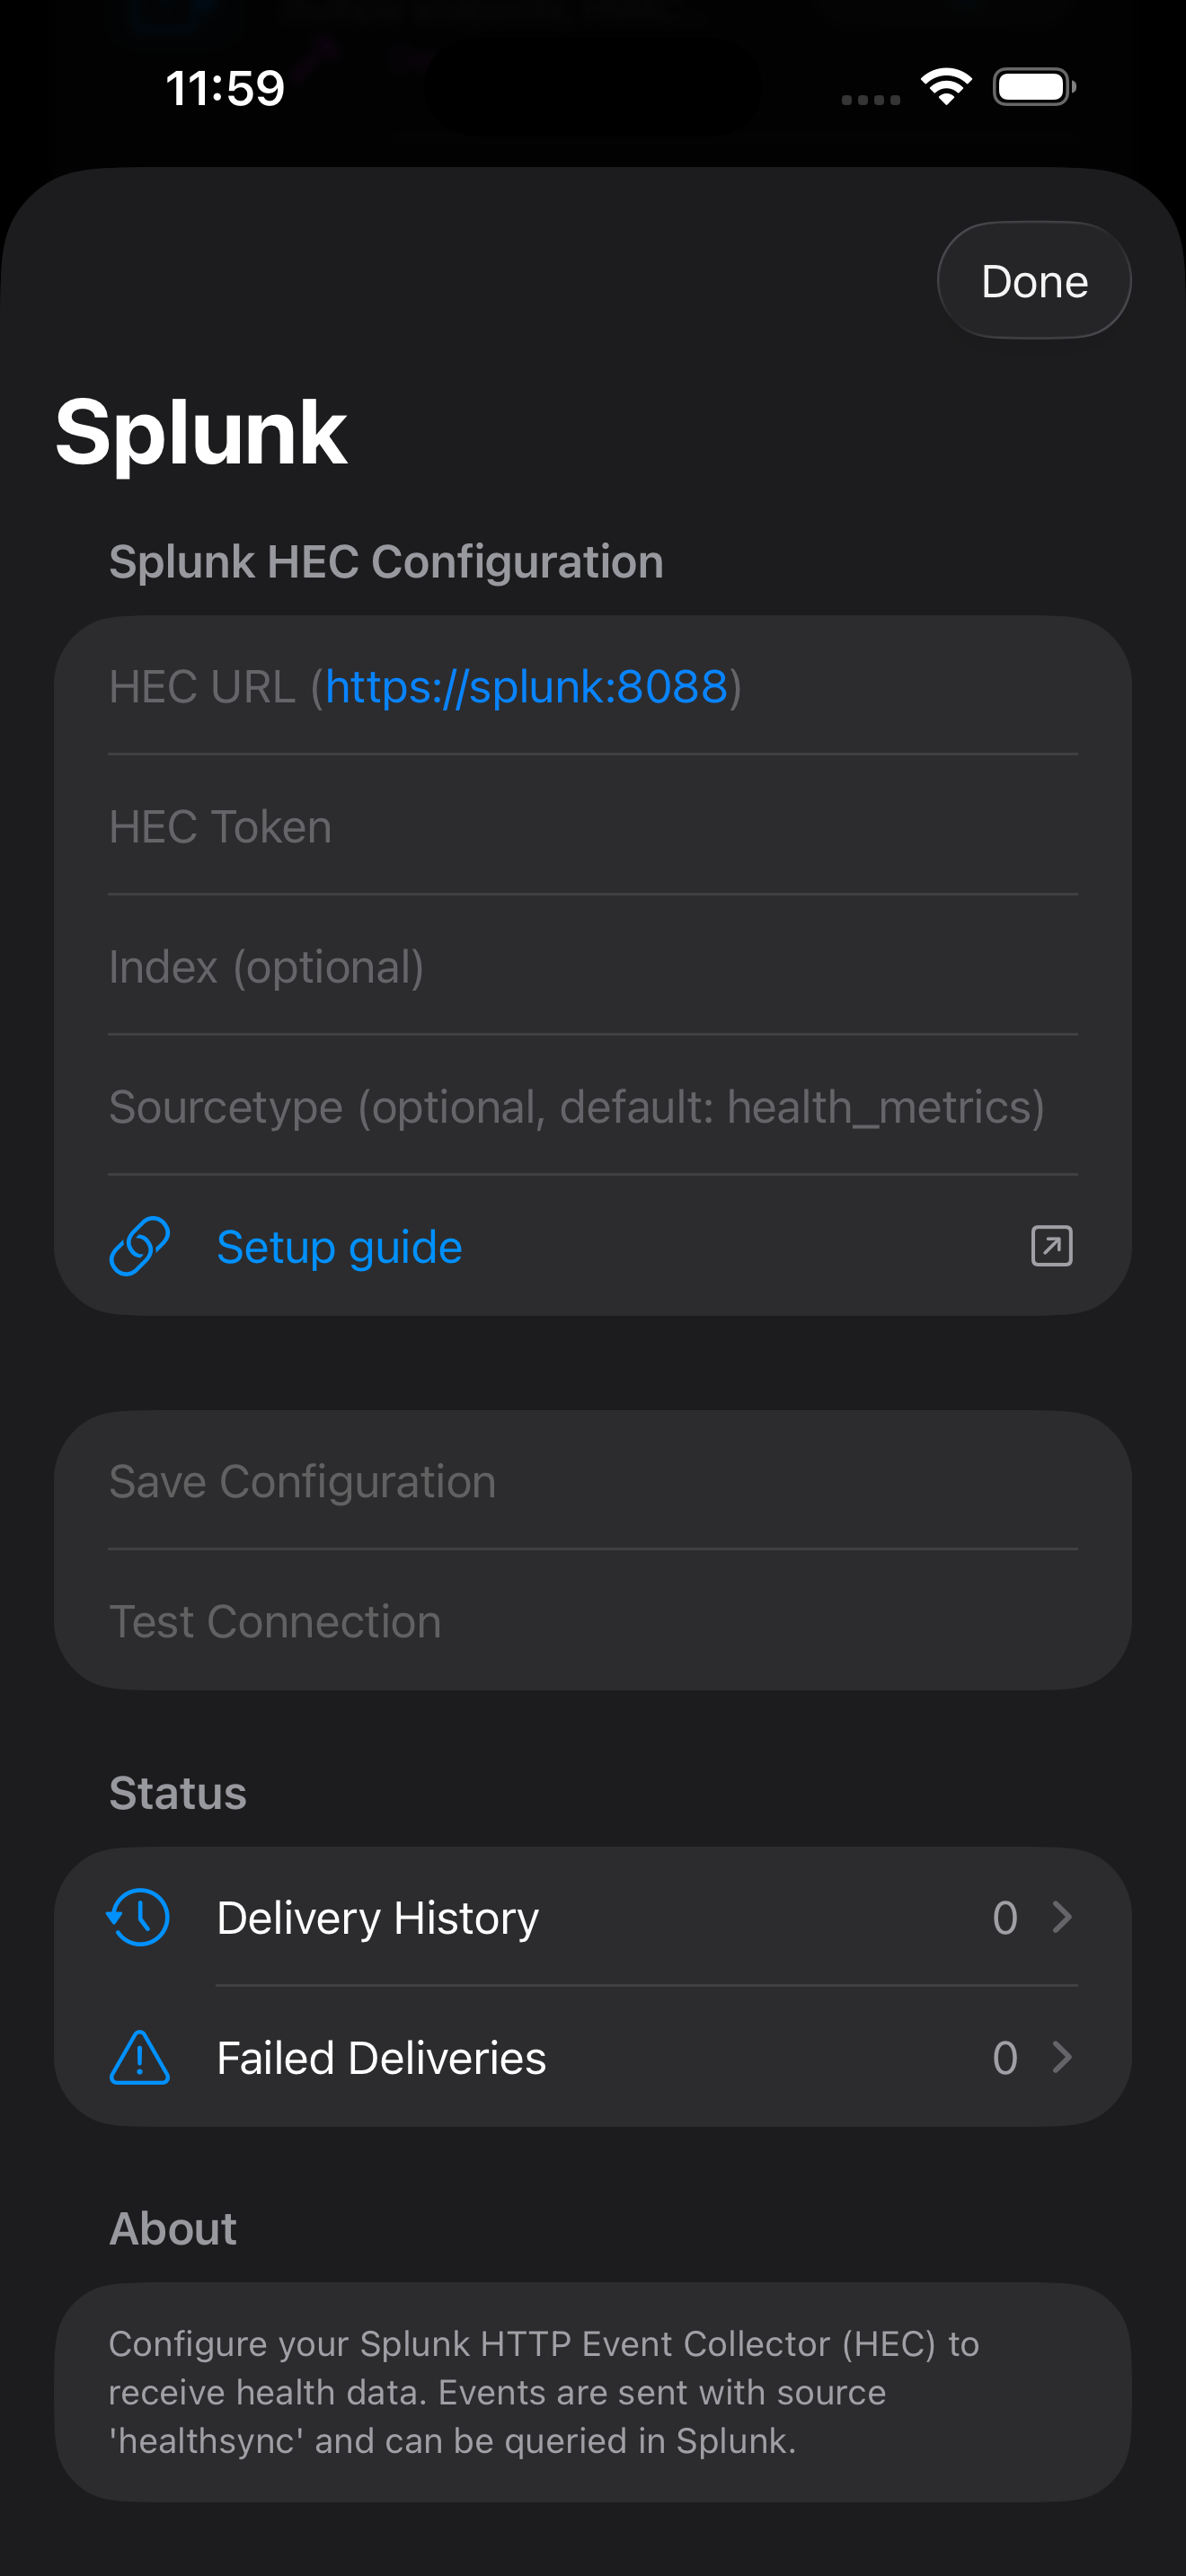This screenshot has height=2576, width=1186.
Task: Select the clock history icon next to Delivery History
Action: (139, 1917)
